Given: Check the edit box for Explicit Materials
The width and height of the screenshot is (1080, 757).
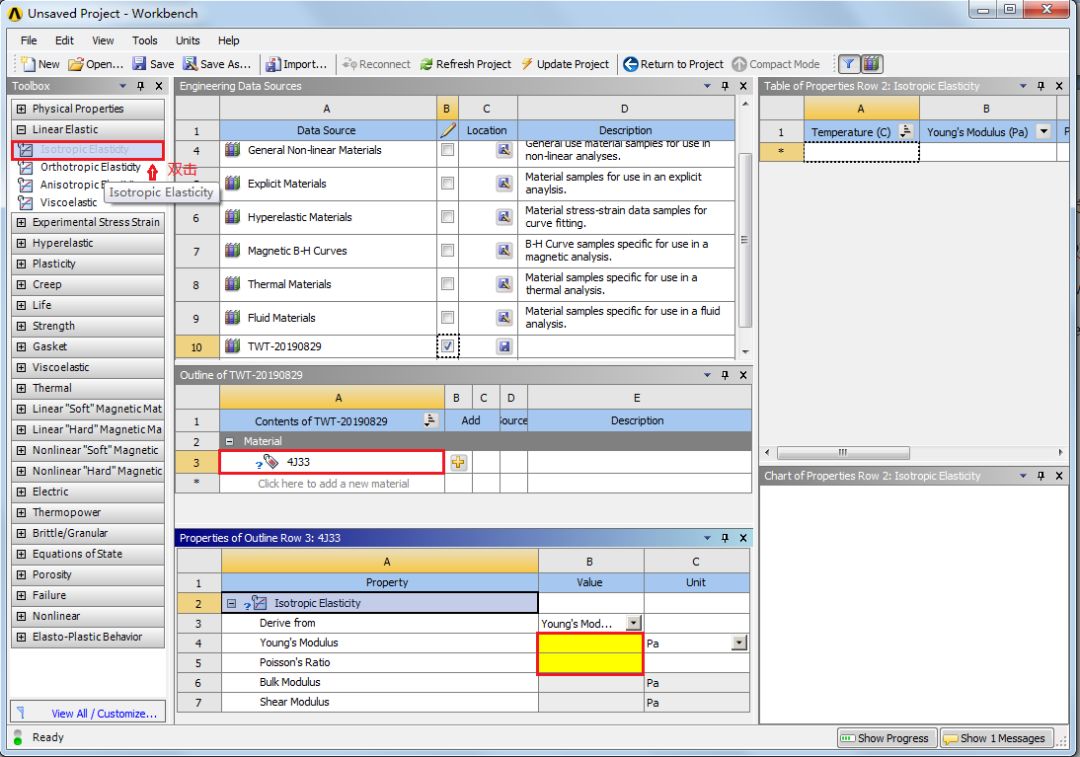Looking at the screenshot, I should pos(448,183).
